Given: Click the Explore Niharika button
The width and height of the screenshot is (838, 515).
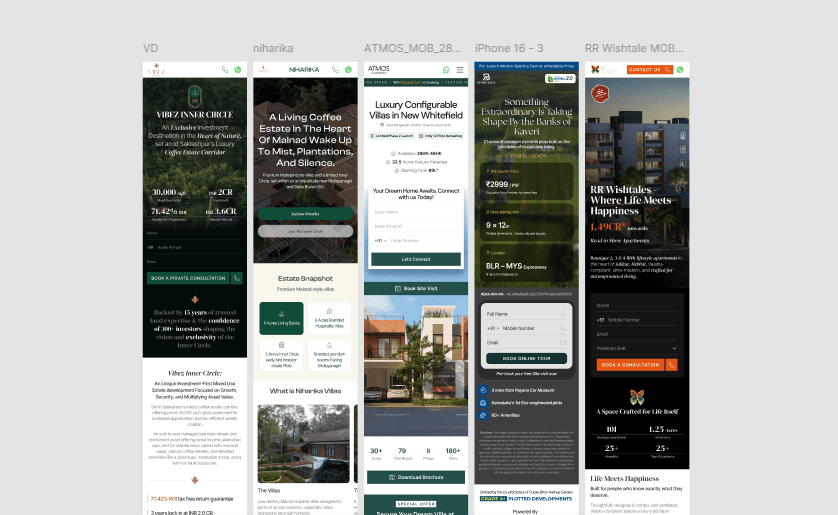Looking at the screenshot, I should (305, 214).
